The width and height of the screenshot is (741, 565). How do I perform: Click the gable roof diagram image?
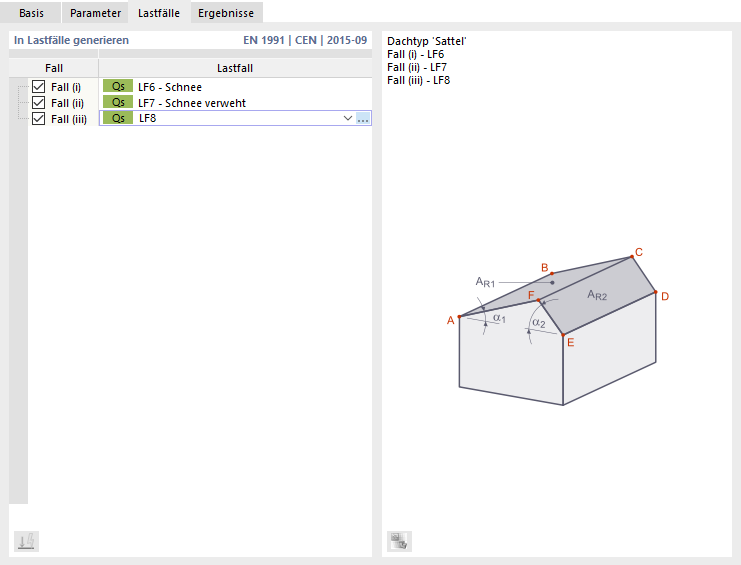558,326
